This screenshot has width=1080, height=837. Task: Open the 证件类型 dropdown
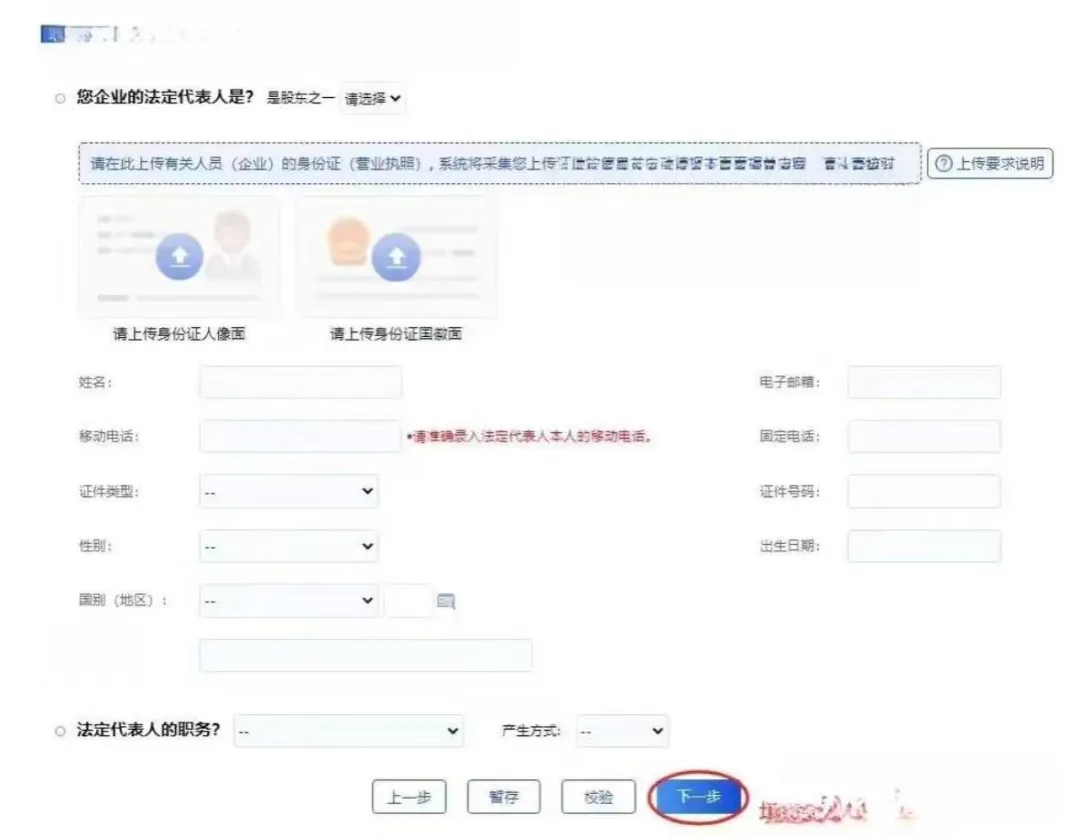(x=288, y=491)
